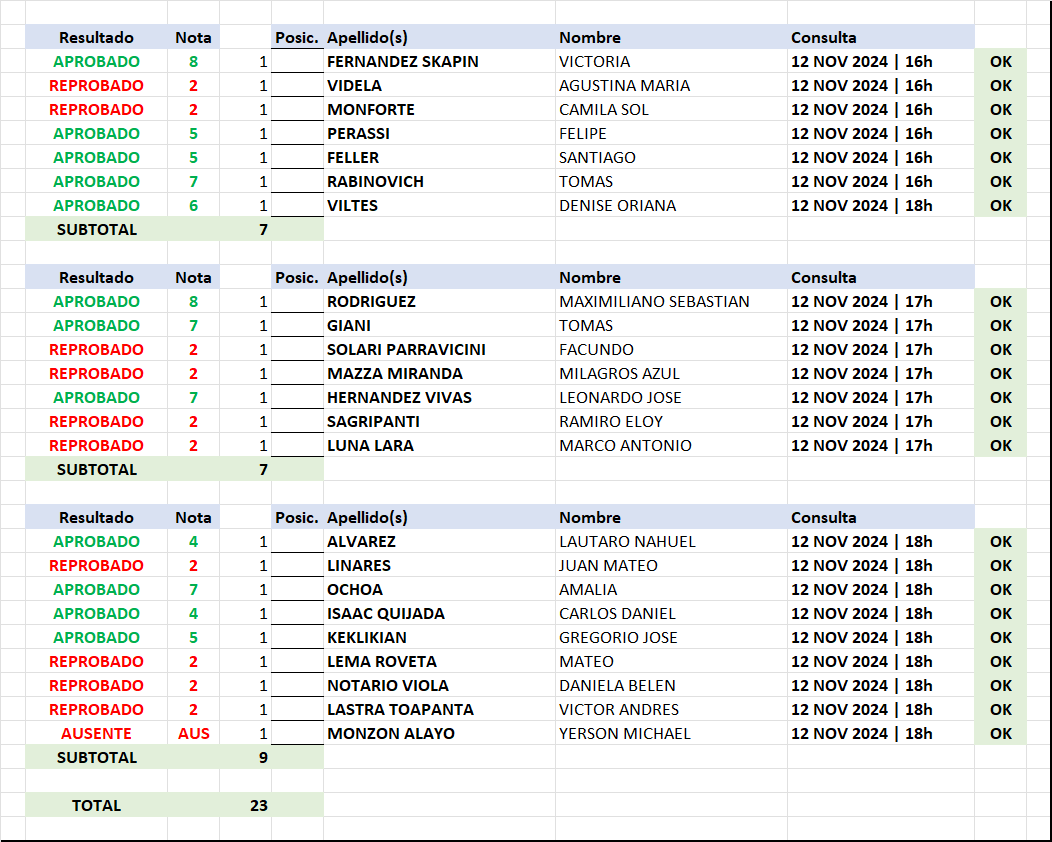Select the name AGUSTINA MARIA
The height and width of the screenshot is (842, 1052).
[x=624, y=86]
